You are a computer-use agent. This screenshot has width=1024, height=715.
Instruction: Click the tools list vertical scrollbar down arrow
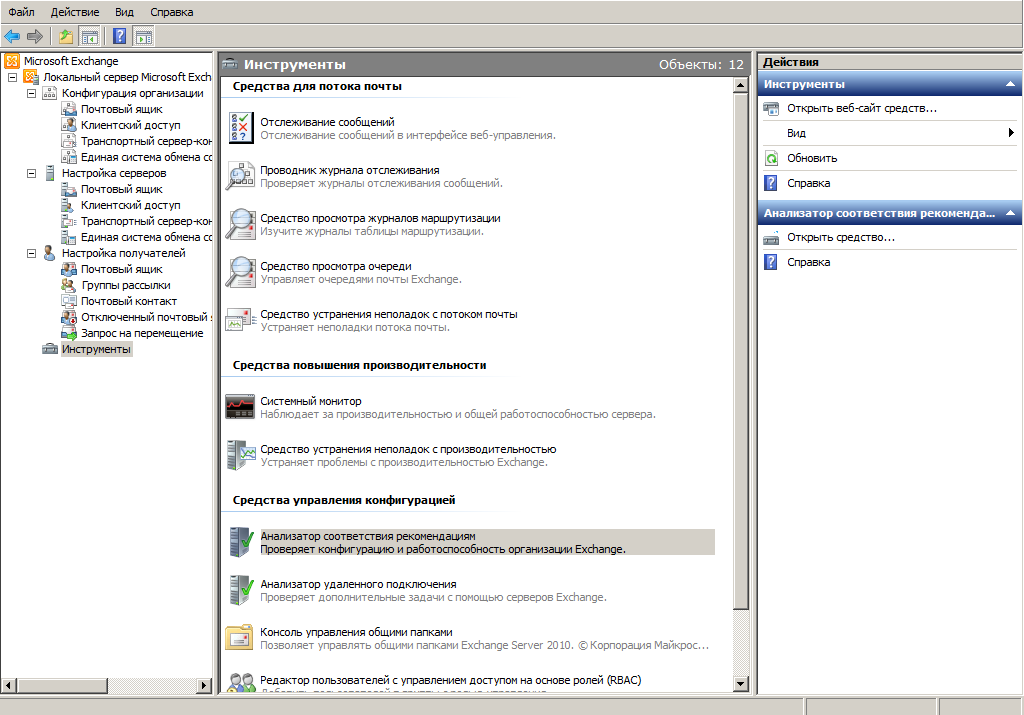pyautogui.click(x=741, y=685)
